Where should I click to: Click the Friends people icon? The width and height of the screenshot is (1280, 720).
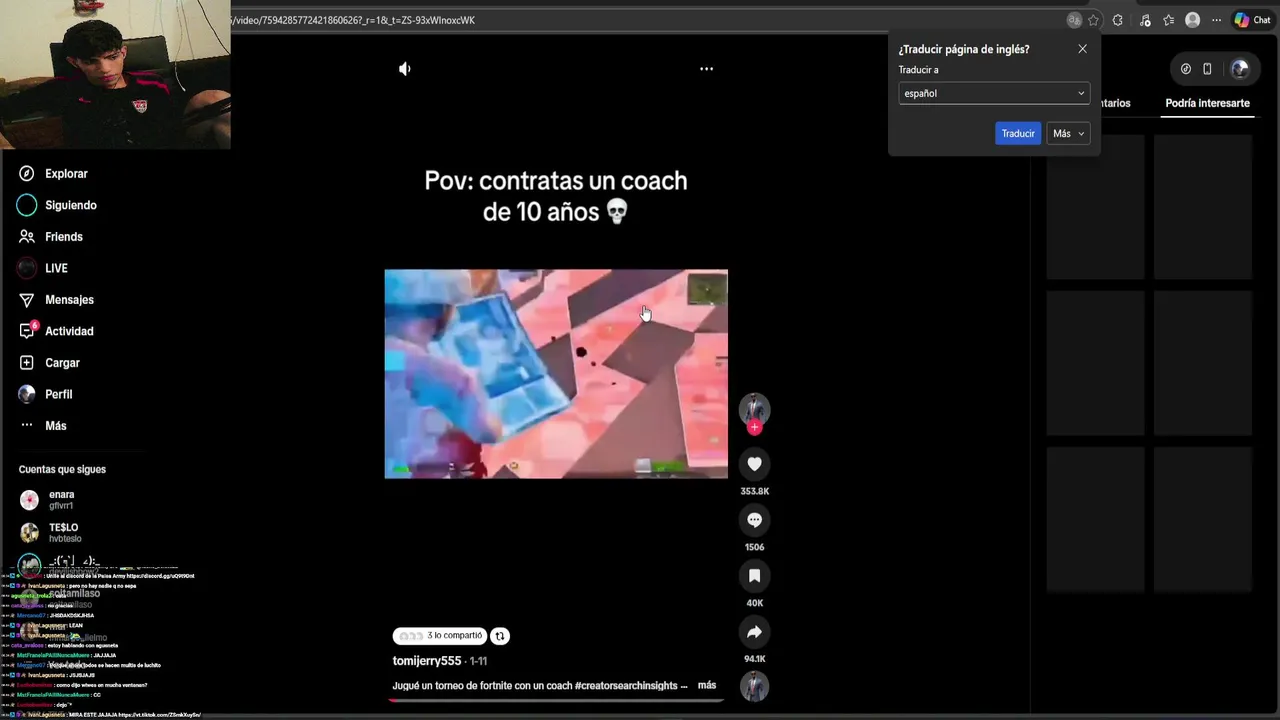27,237
